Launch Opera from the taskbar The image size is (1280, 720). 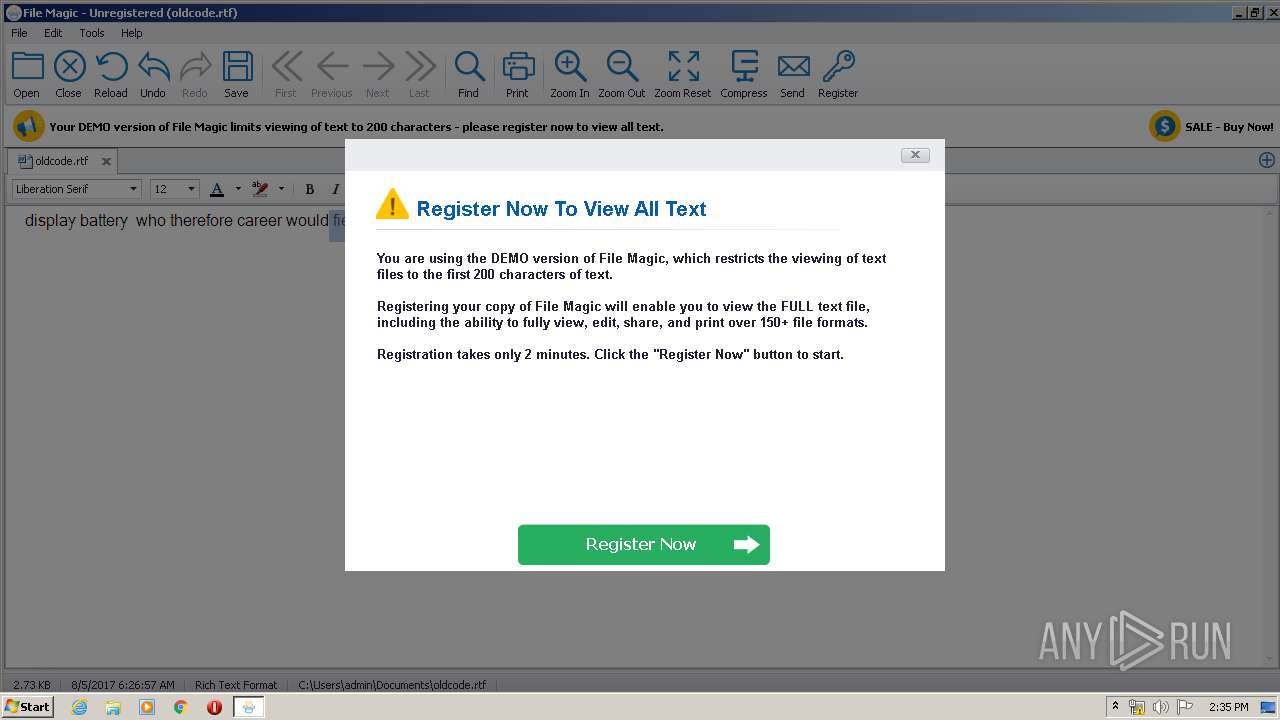214,707
